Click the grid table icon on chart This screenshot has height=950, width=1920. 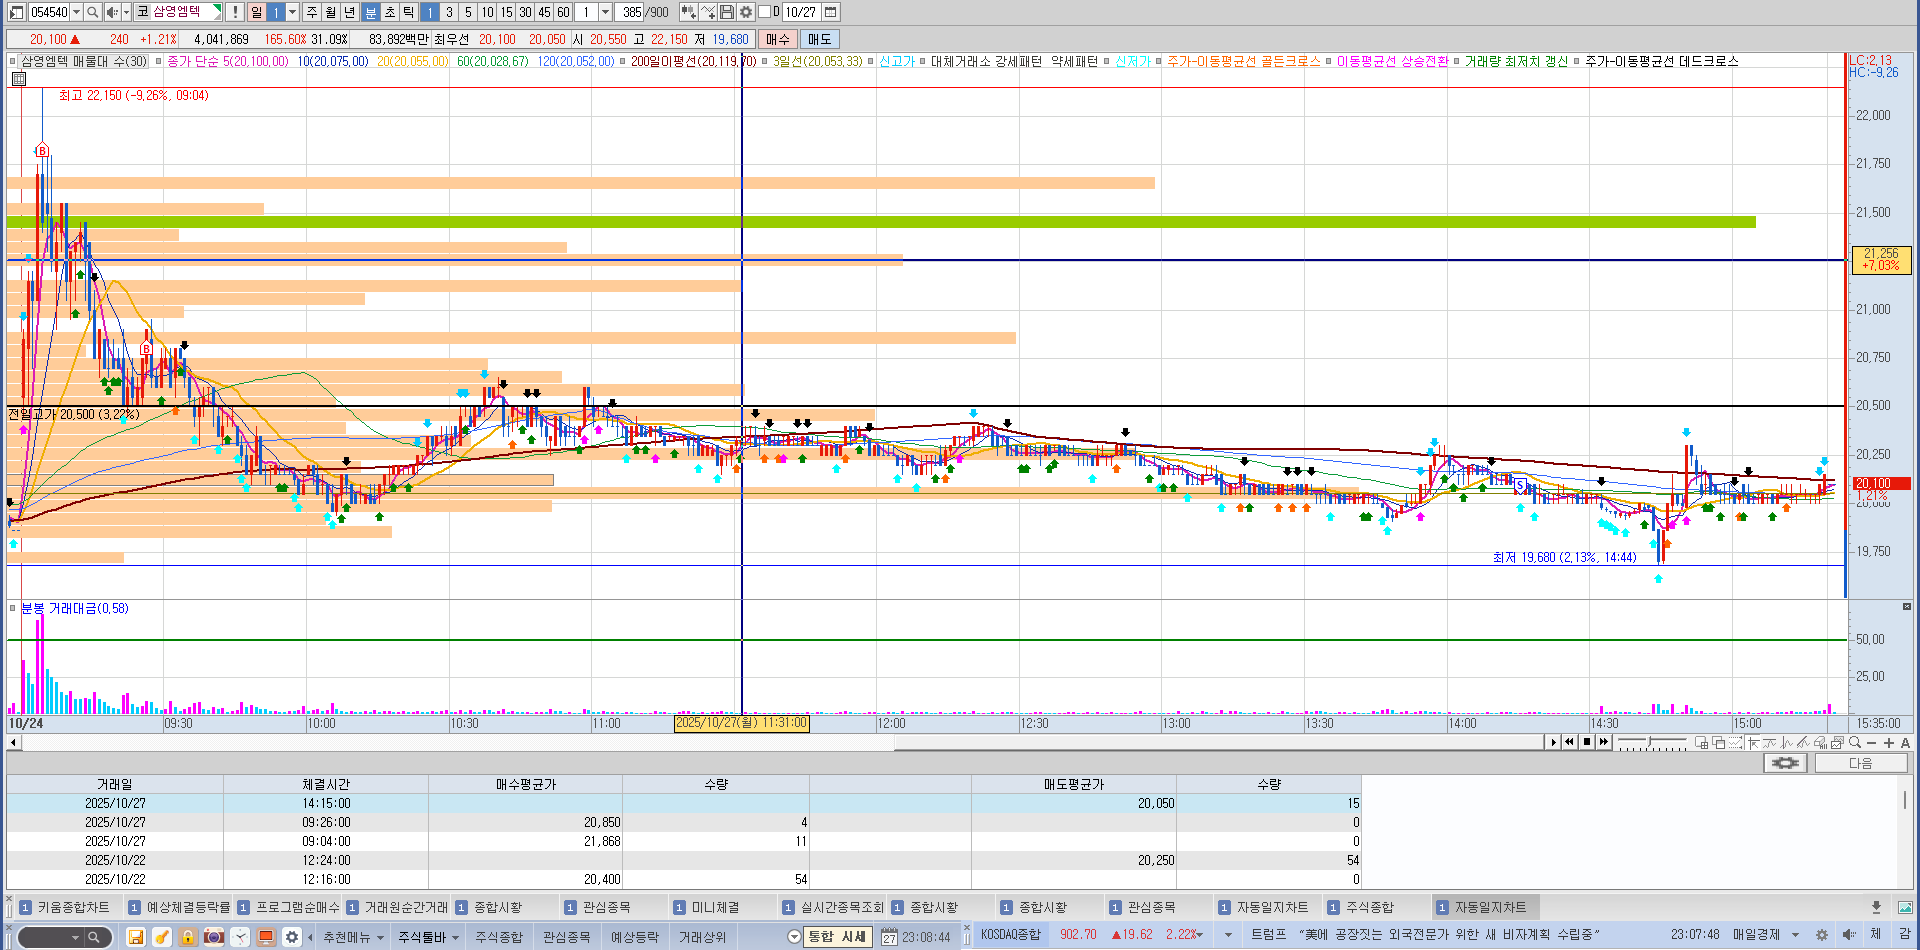coord(18,78)
